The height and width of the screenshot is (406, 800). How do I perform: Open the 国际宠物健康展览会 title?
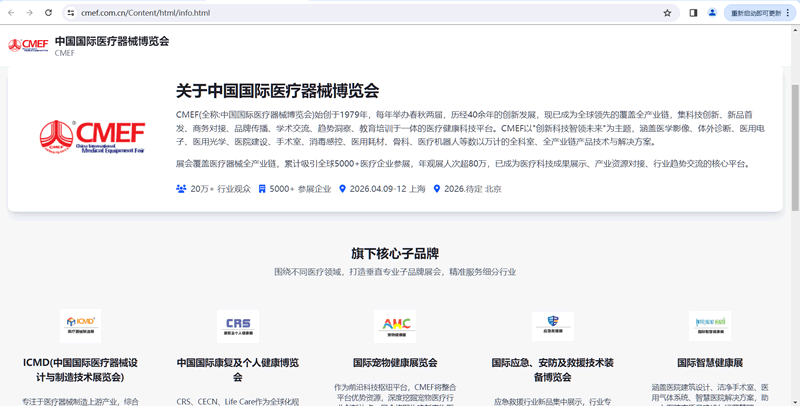395,362
